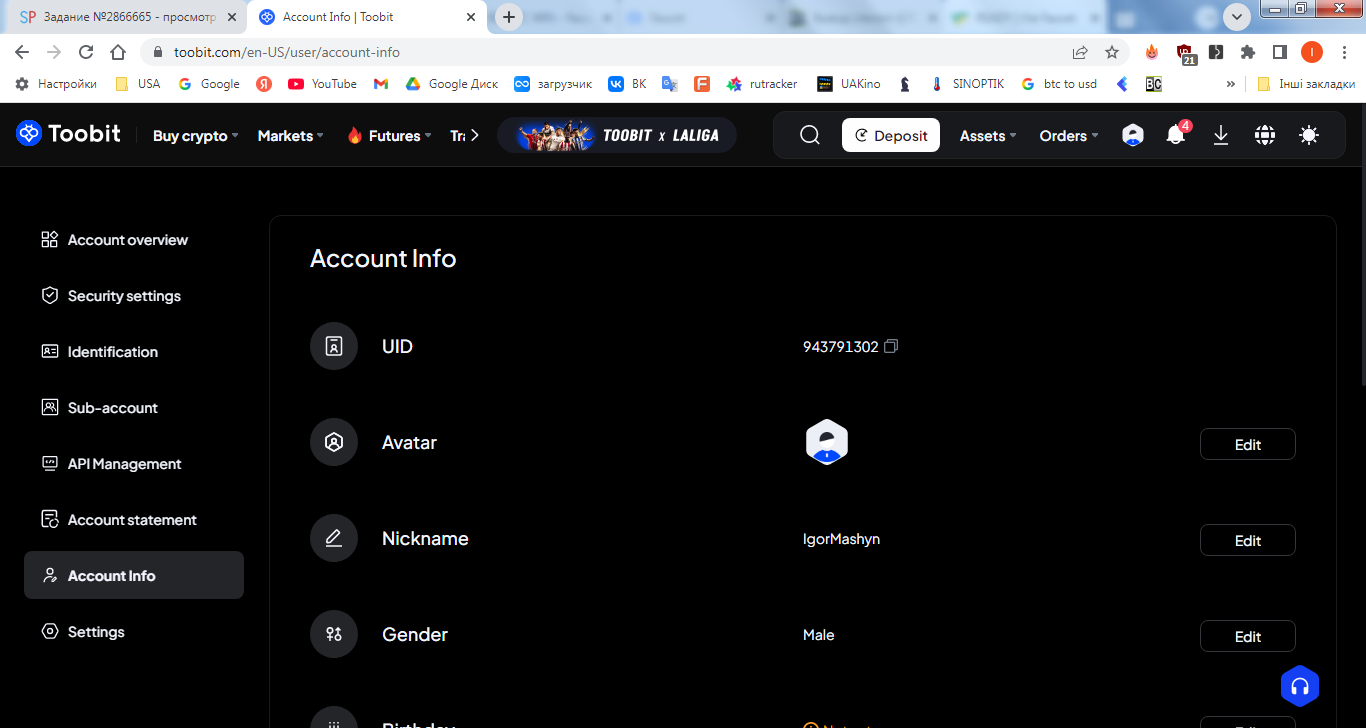The image size is (1366, 728).
Task: Expand the Markets menu
Action: point(290,136)
